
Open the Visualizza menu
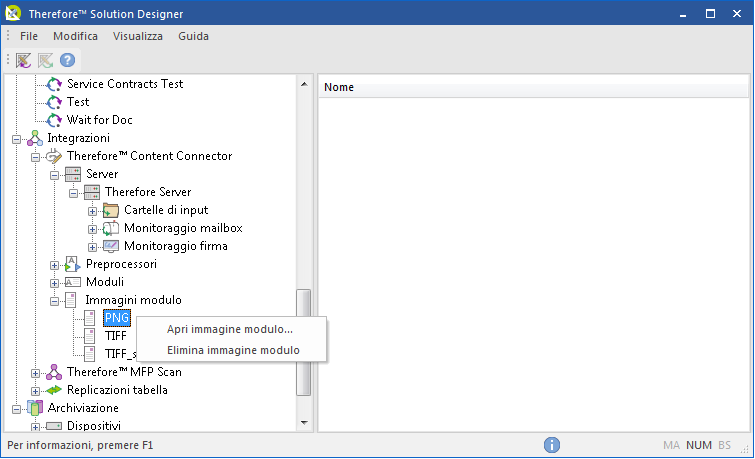tap(138, 36)
